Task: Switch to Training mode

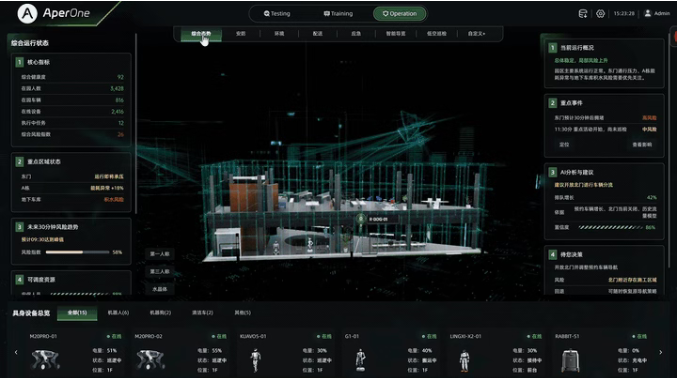Action: coord(338,14)
